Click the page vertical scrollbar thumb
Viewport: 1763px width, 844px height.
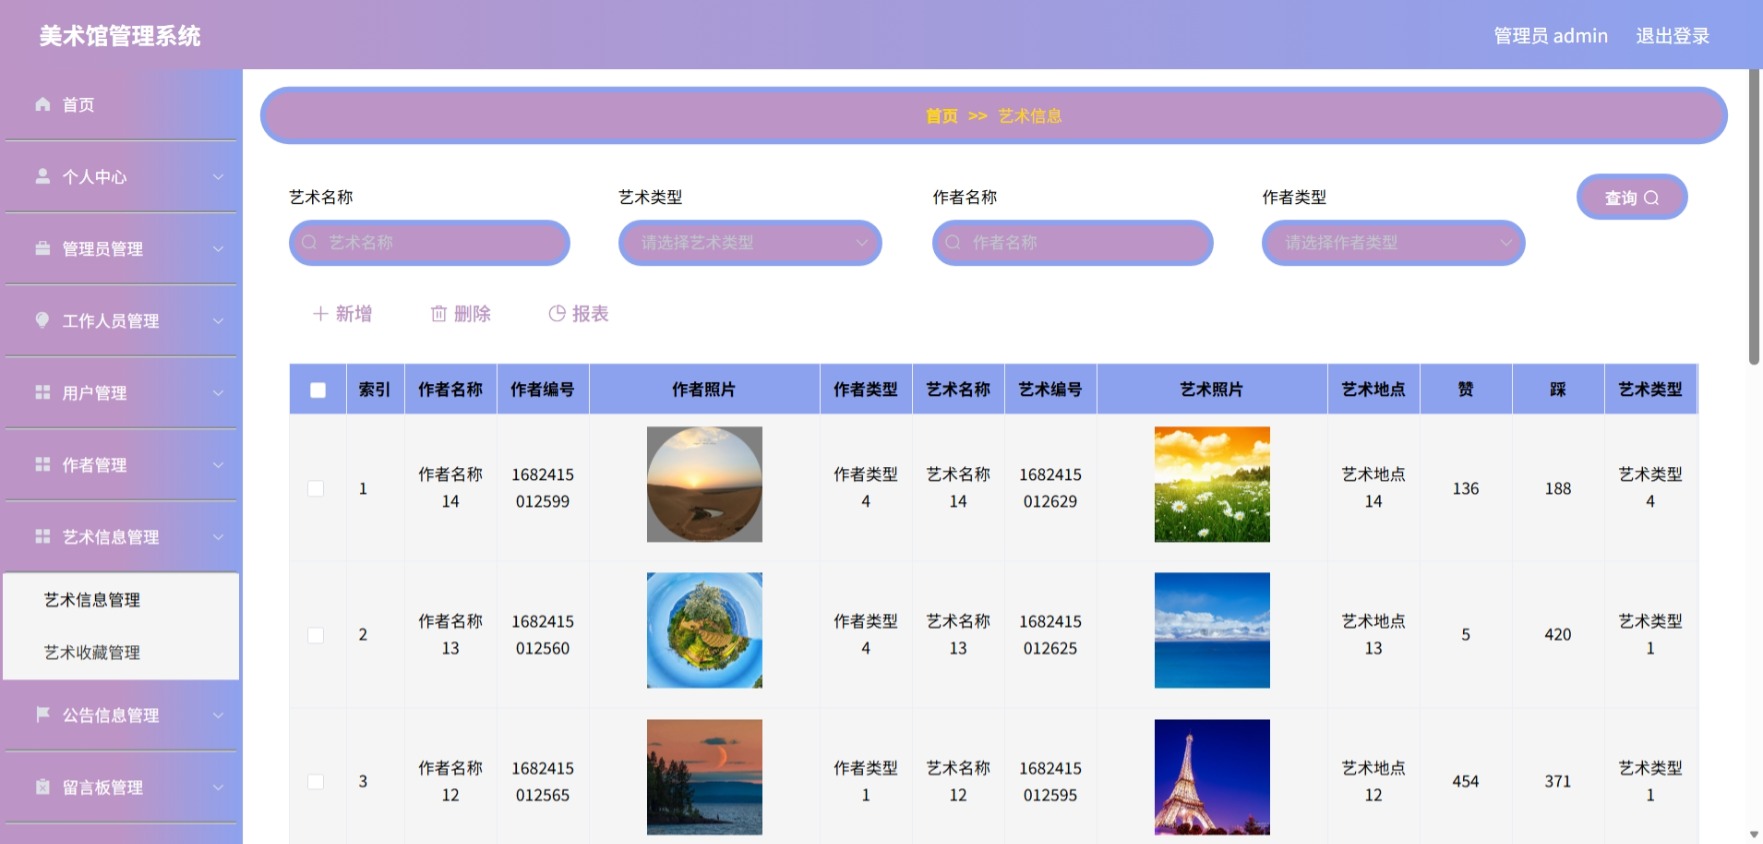(1755, 217)
